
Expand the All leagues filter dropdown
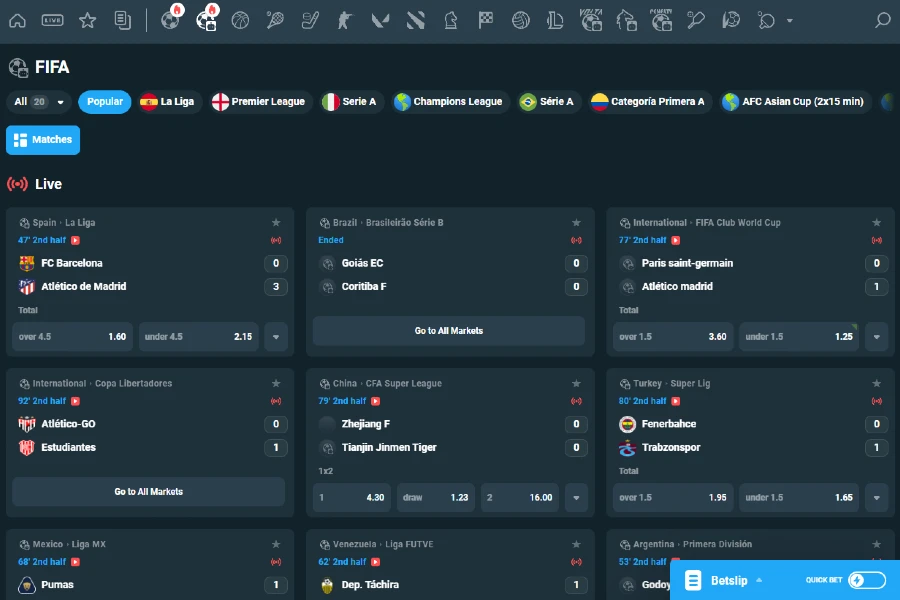[35, 102]
